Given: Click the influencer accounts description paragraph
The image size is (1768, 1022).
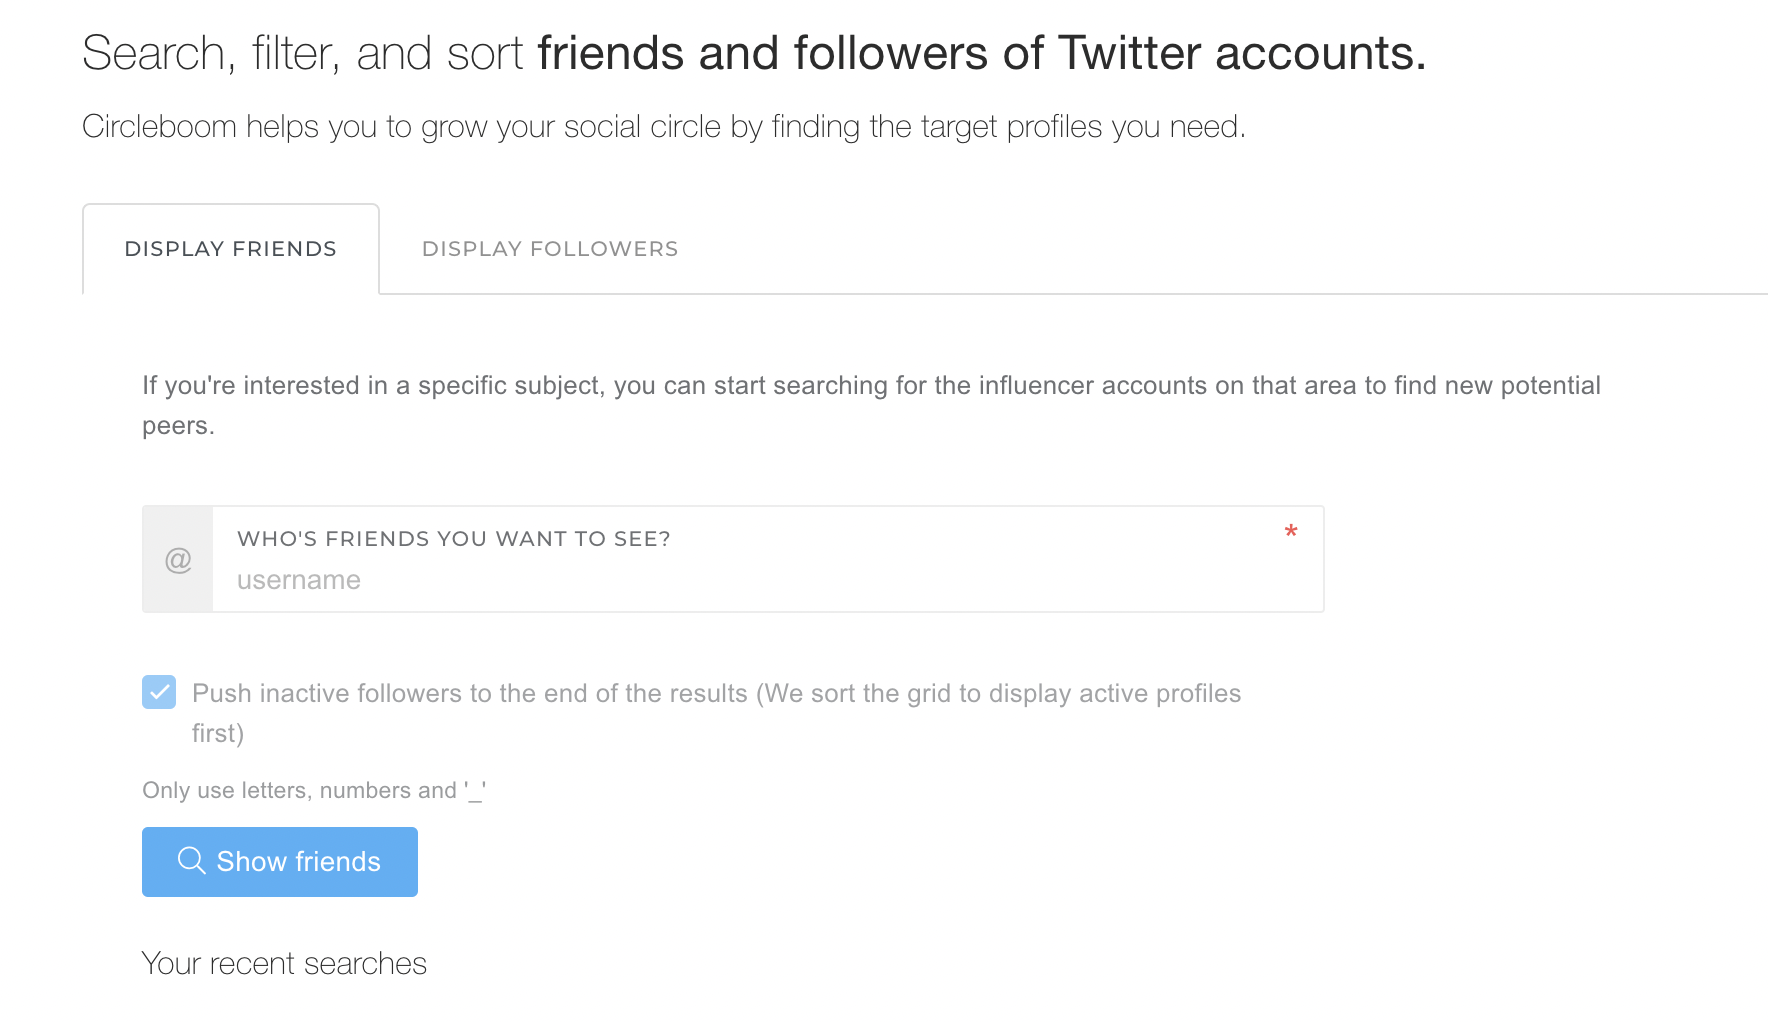Looking at the screenshot, I should coord(871,405).
